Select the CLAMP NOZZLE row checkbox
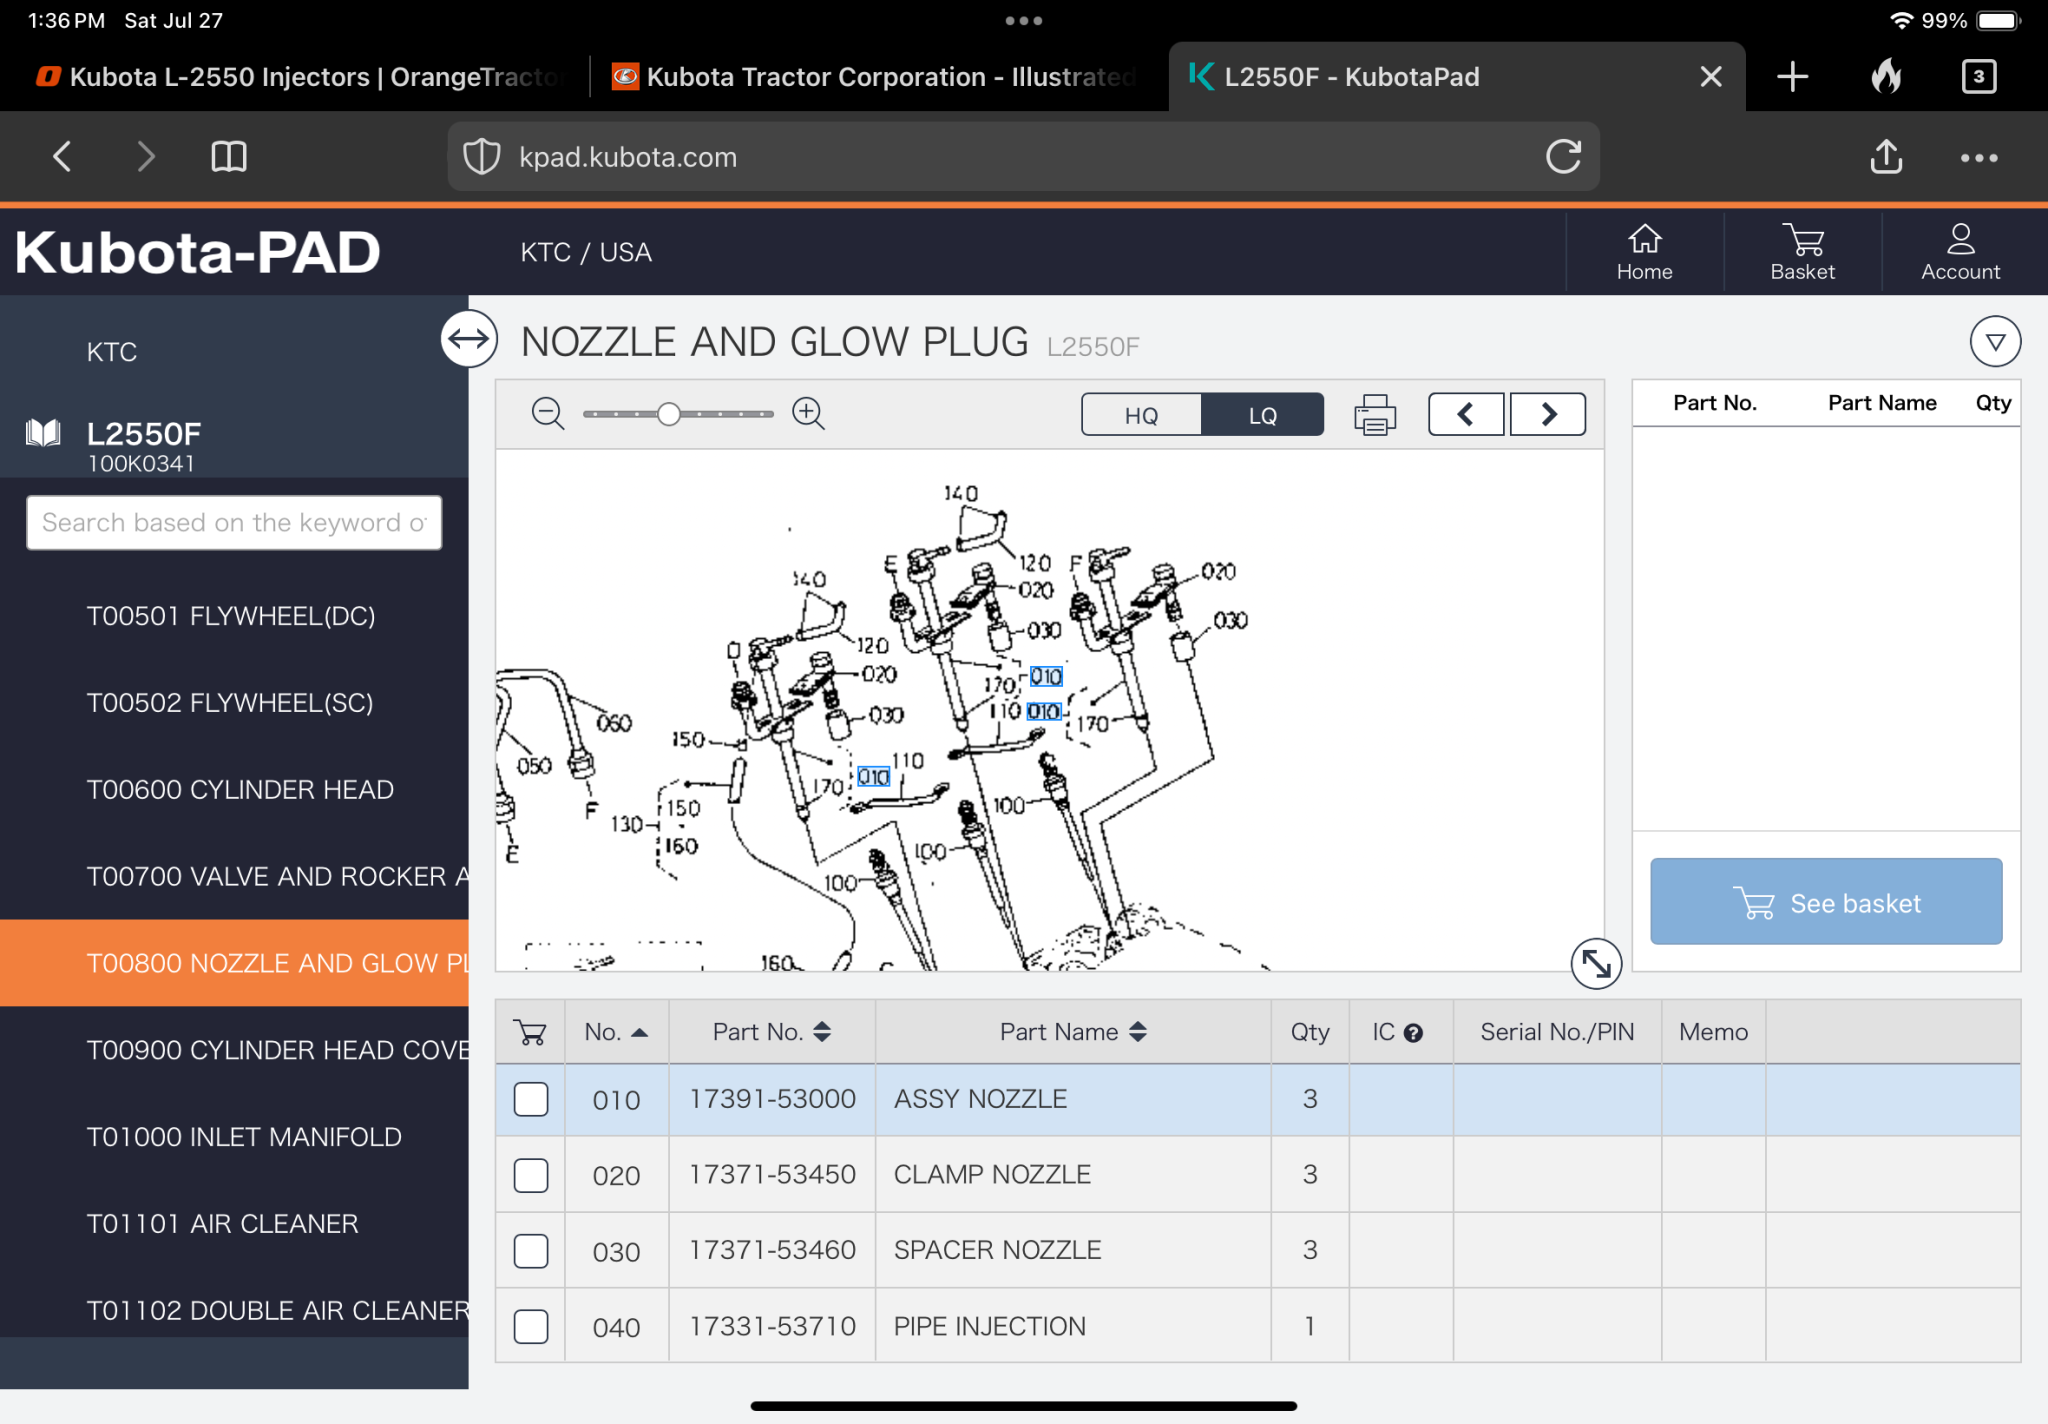 (x=531, y=1175)
